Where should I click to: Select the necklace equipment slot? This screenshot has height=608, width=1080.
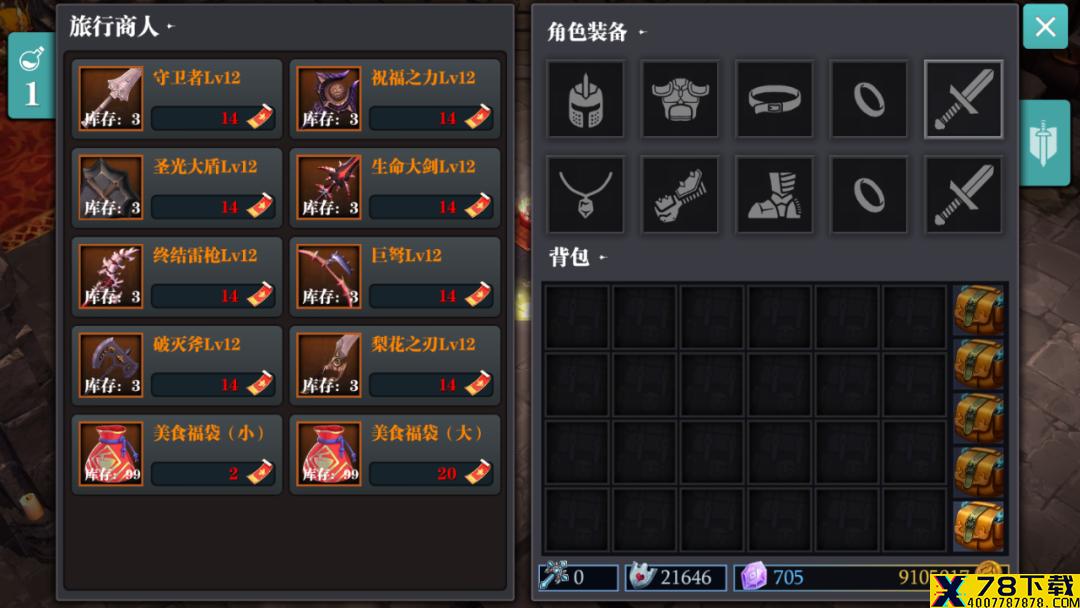(x=585, y=195)
